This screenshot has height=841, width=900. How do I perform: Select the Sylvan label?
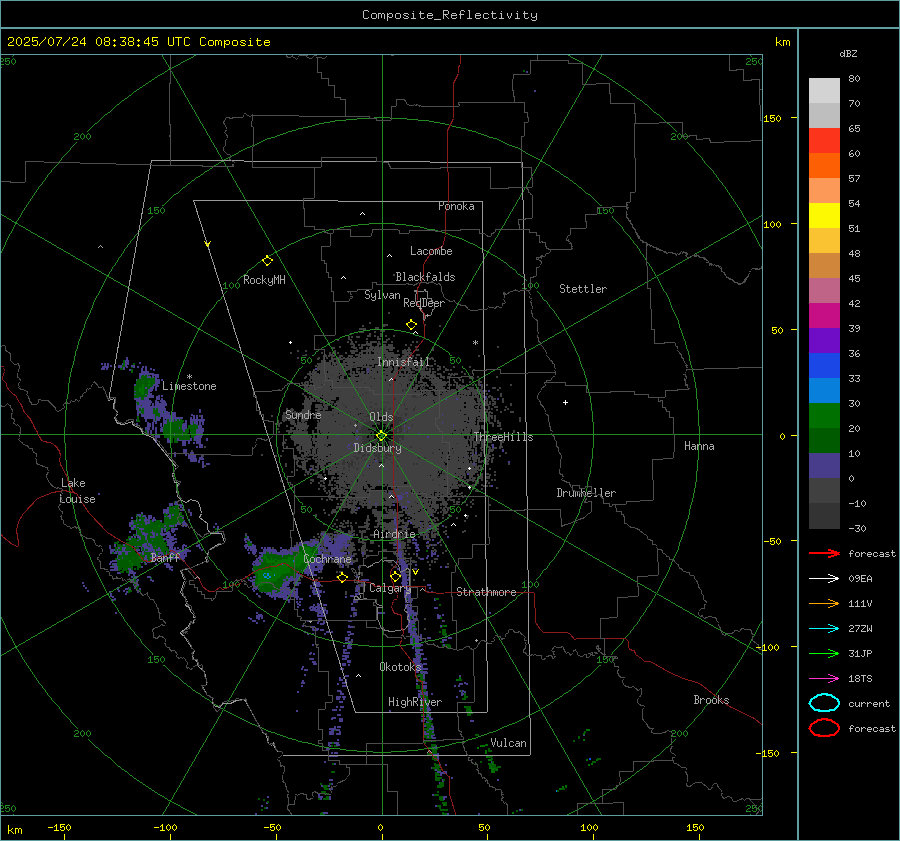tap(382, 296)
